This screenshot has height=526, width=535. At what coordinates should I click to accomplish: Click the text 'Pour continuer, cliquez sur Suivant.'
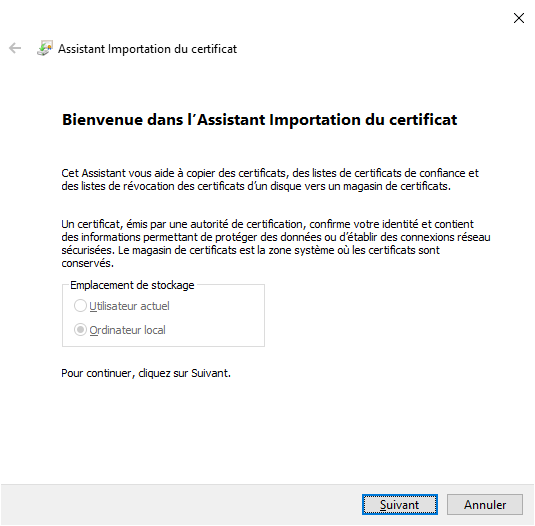(x=146, y=373)
